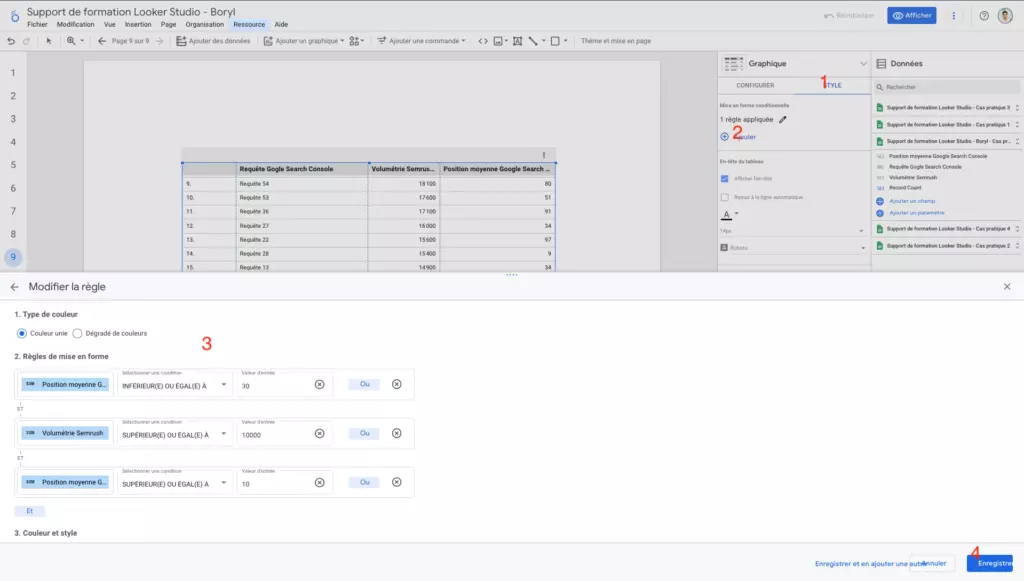Open the help question mark icon
The width and height of the screenshot is (1024, 581).
pos(984,16)
